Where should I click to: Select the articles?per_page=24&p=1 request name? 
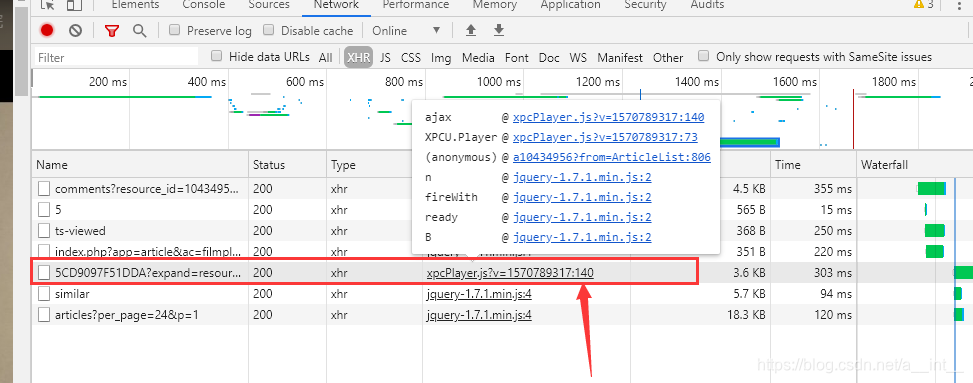pos(127,315)
